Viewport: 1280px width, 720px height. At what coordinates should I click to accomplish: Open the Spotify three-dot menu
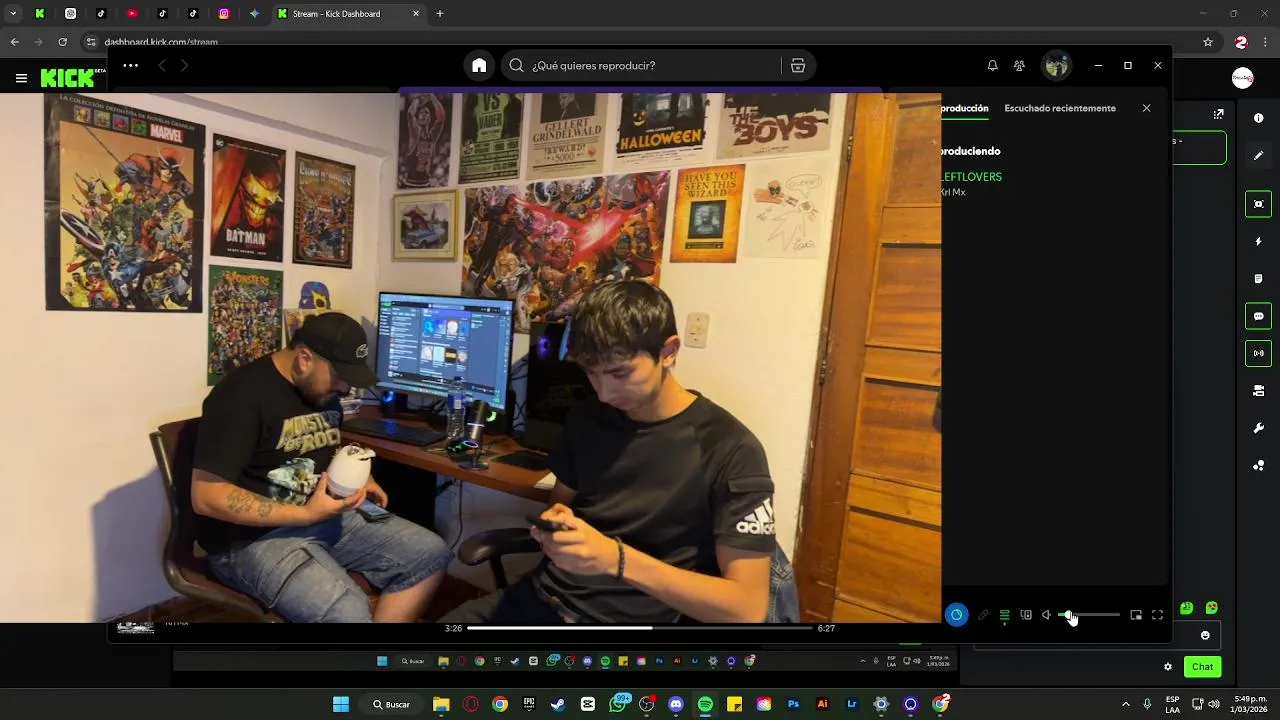(130, 65)
